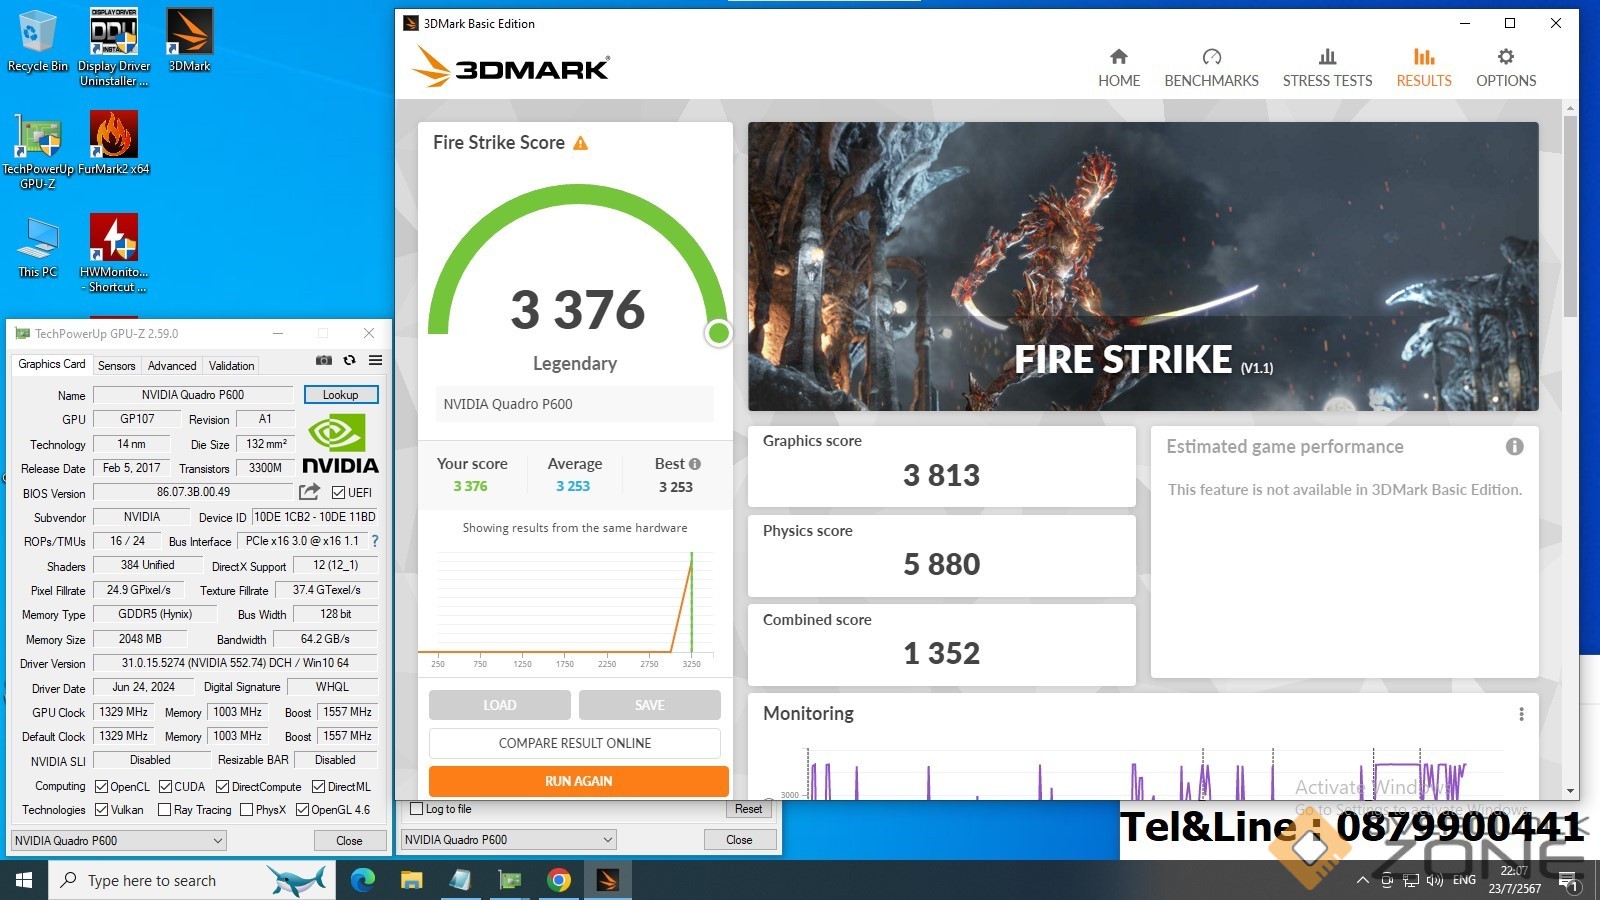
Task: Open the notification center icon
Action: [x=1568, y=882]
